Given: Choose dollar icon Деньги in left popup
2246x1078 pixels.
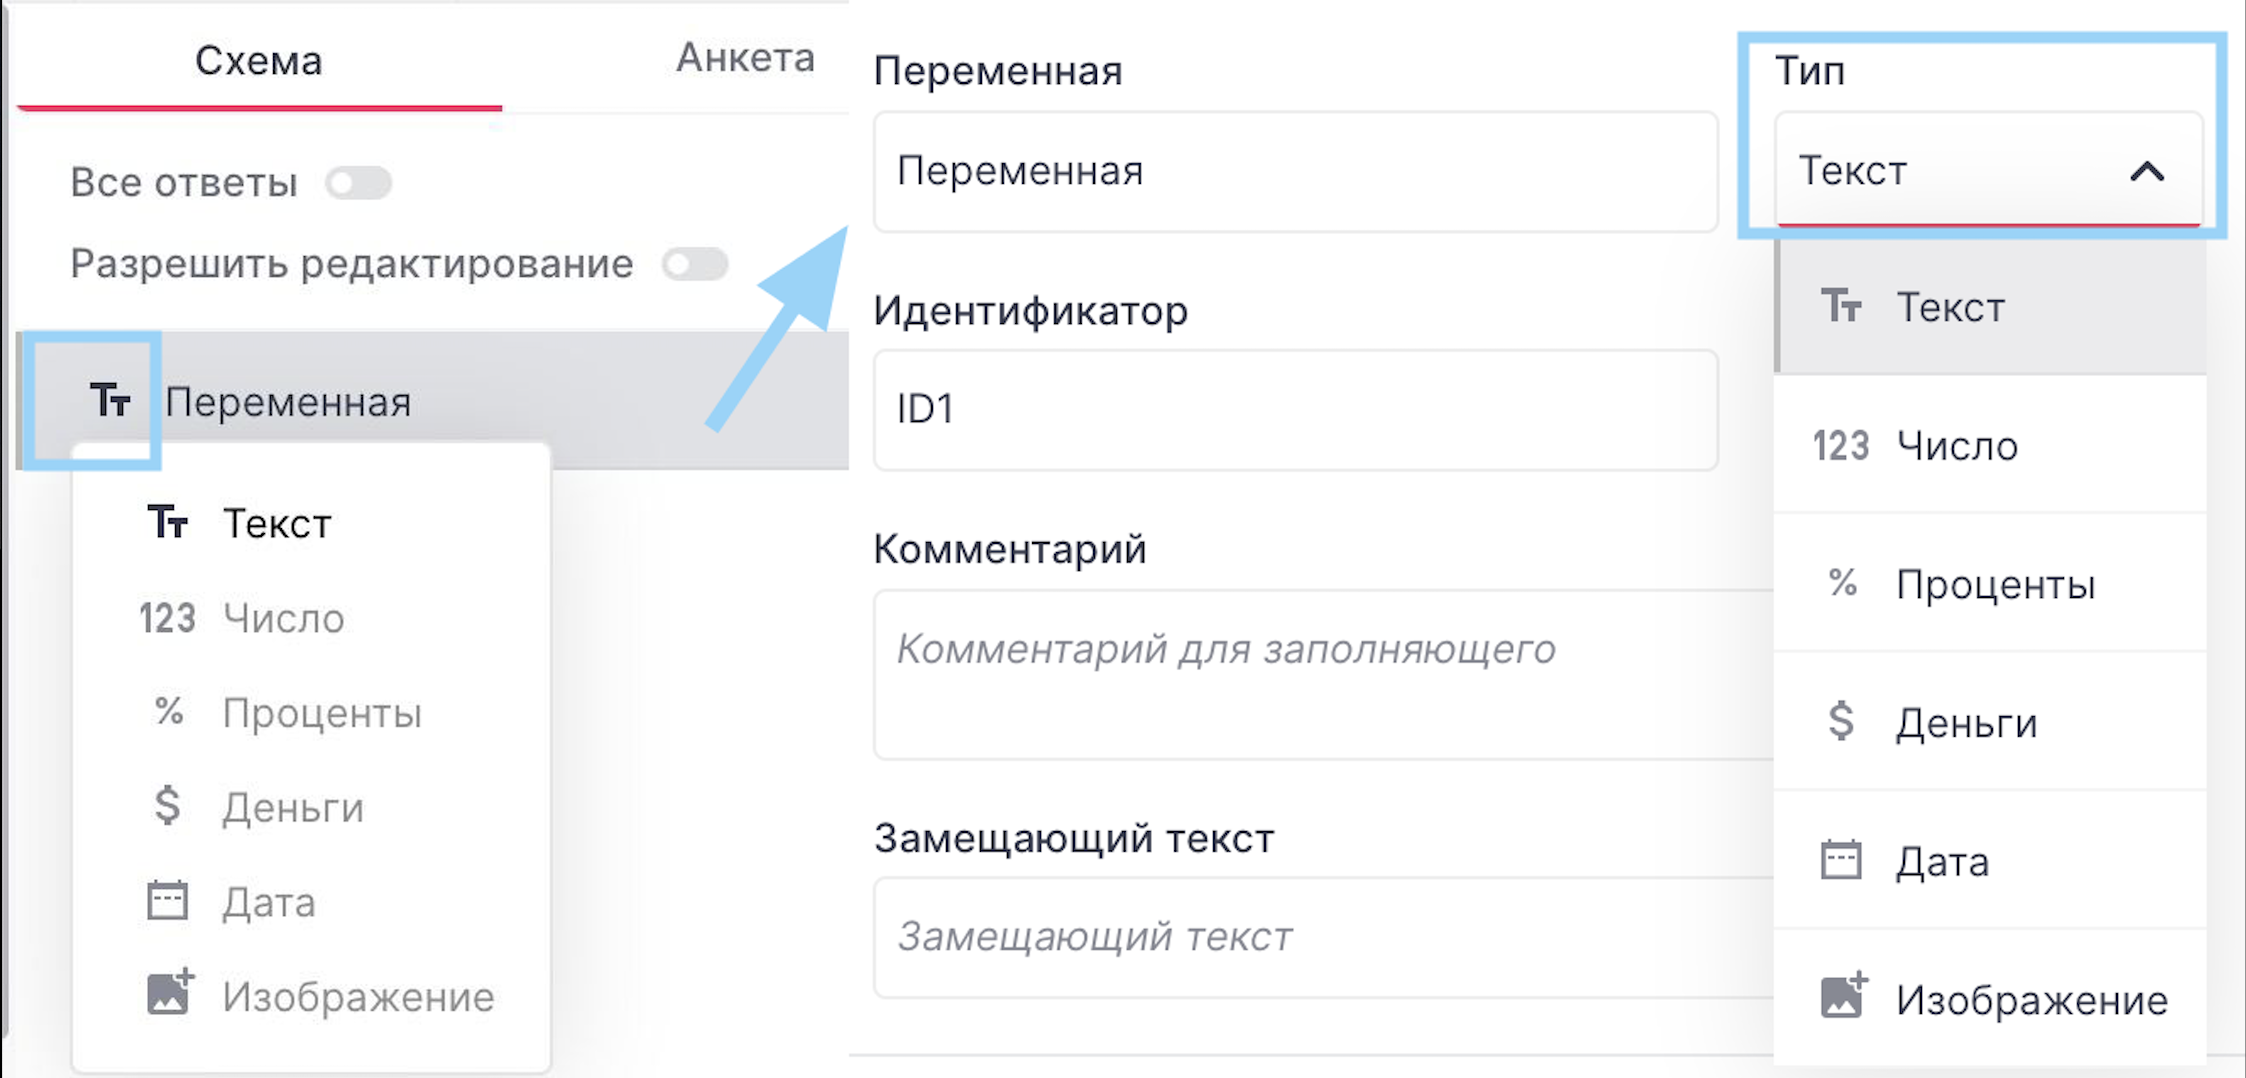Looking at the screenshot, I should [x=167, y=806].
